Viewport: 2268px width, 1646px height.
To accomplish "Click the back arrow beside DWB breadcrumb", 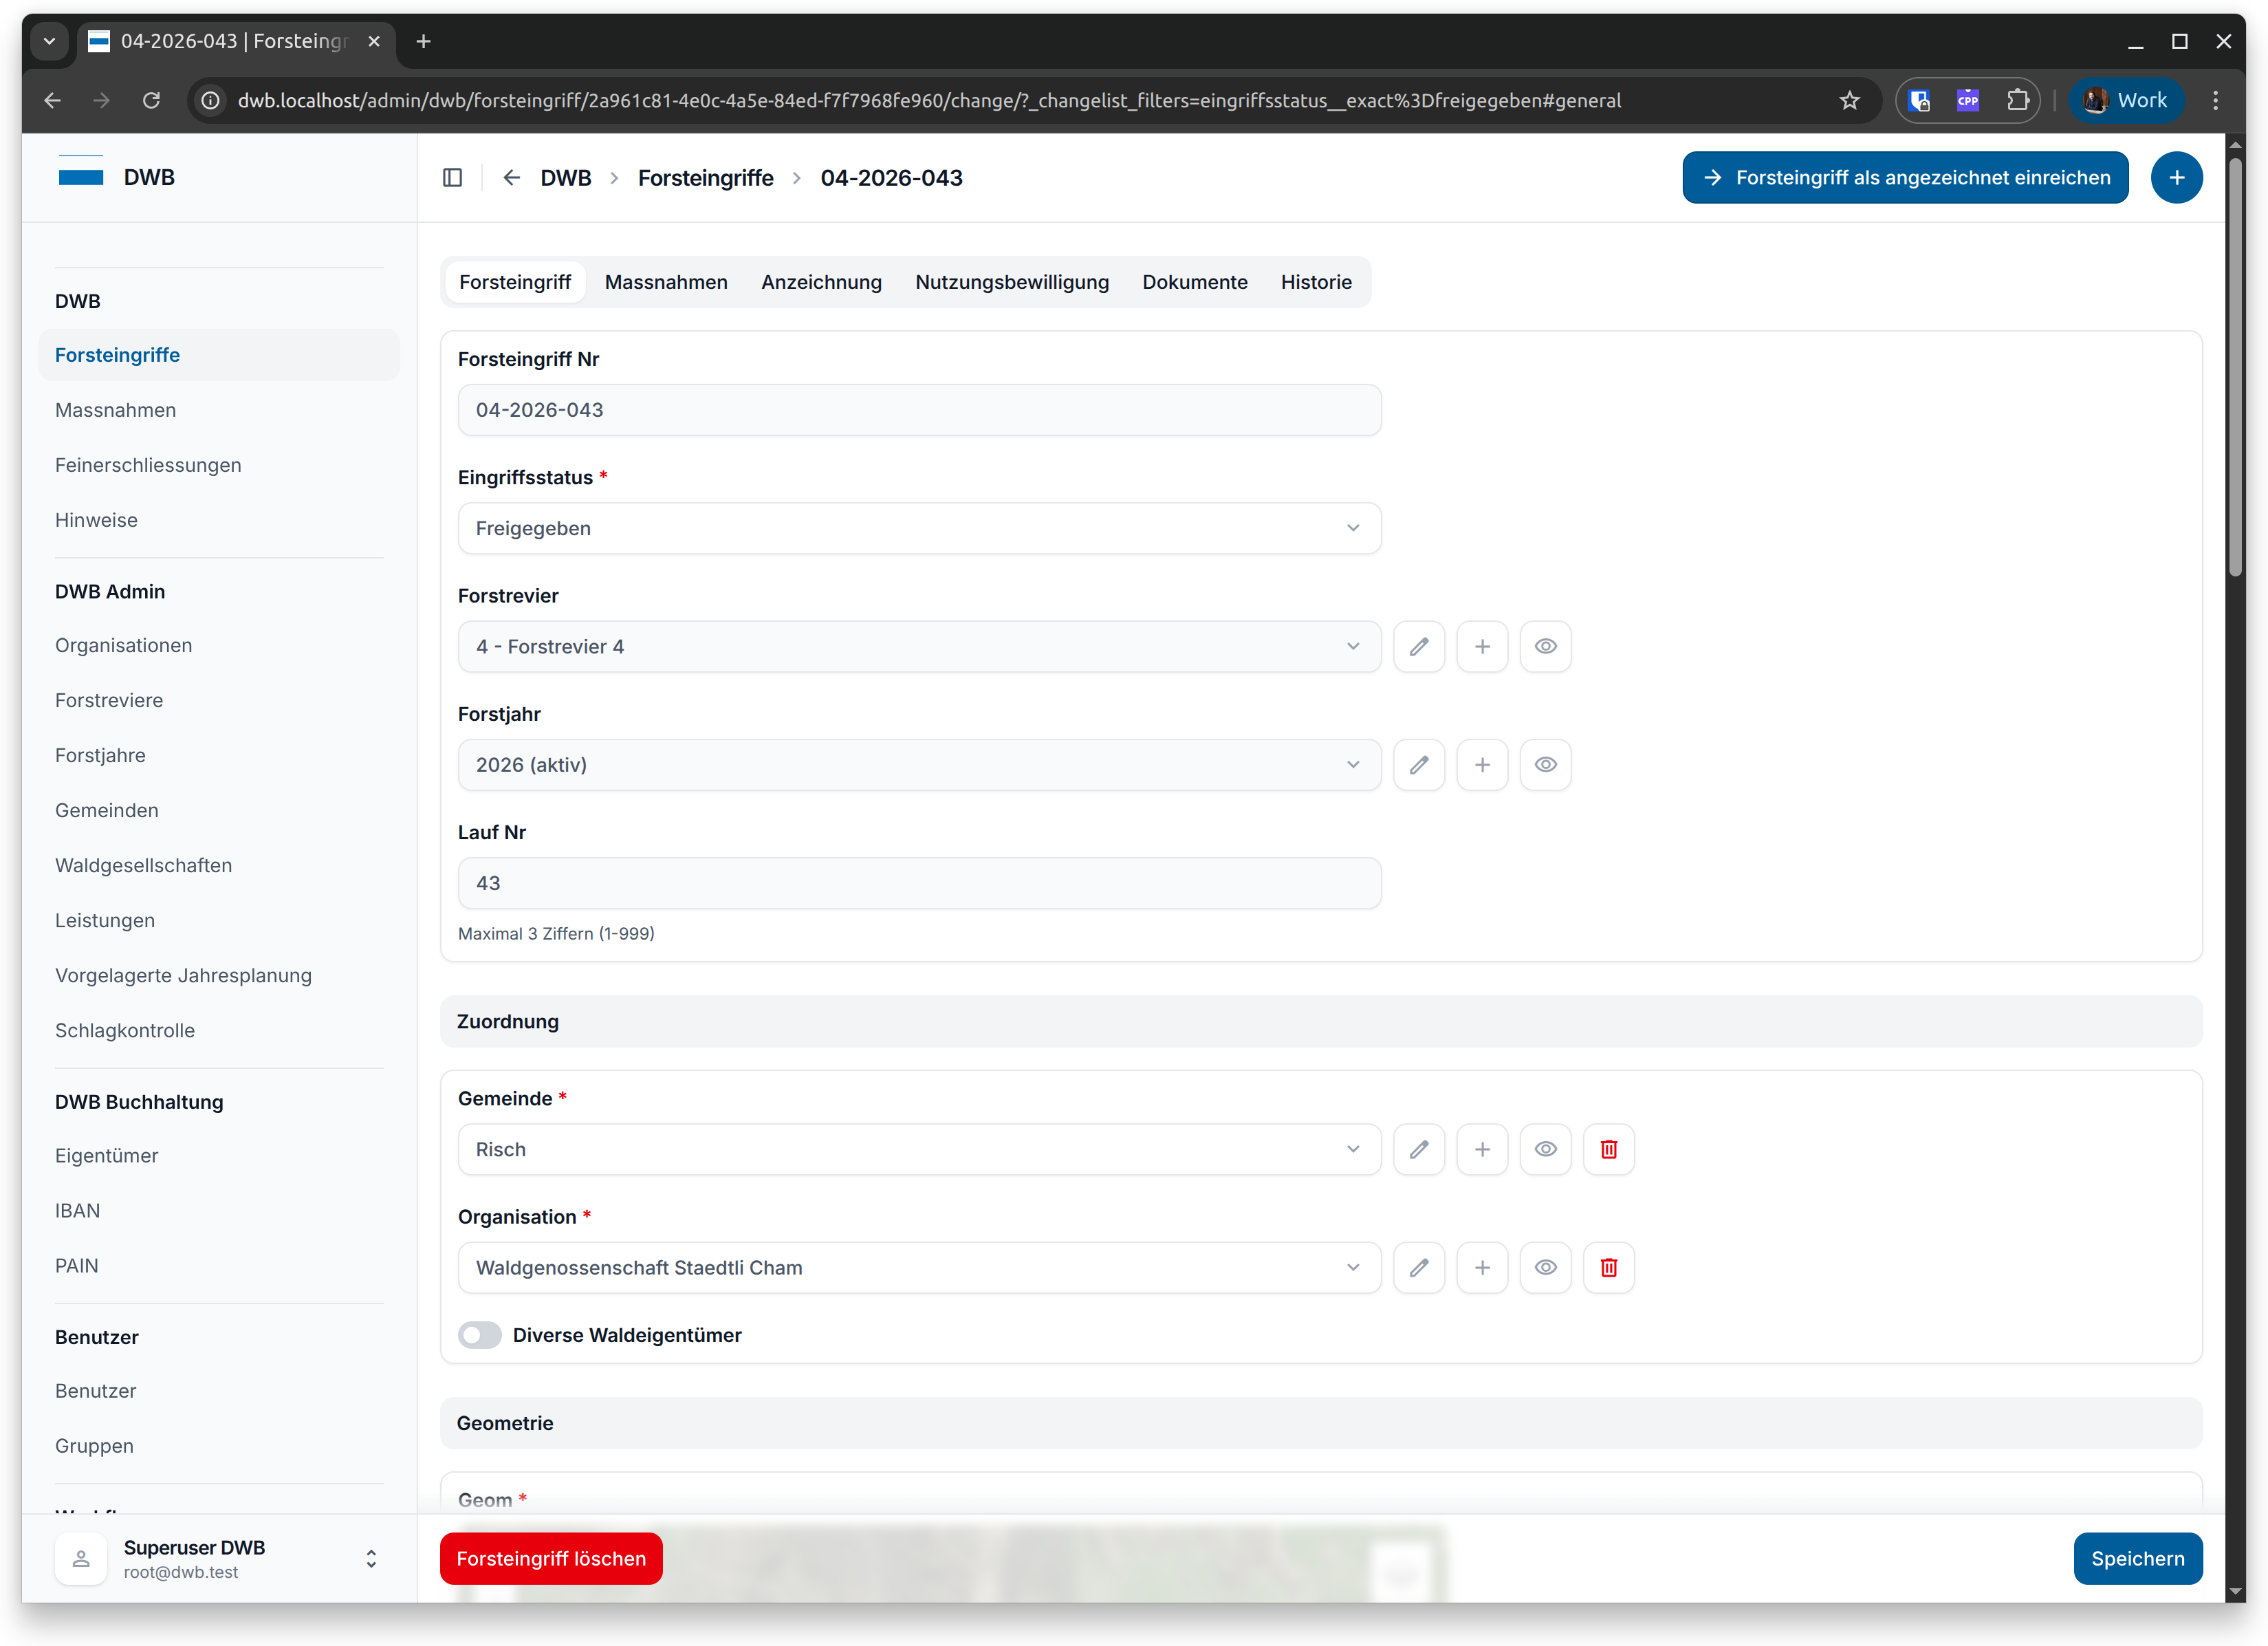I will [511, 177].
